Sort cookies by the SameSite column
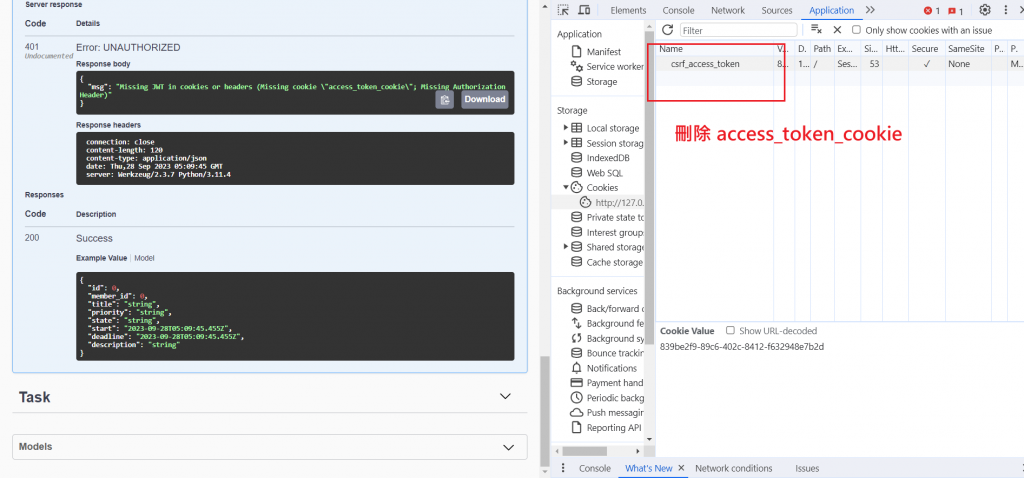Screen dimensions: 1024x478 967,49
